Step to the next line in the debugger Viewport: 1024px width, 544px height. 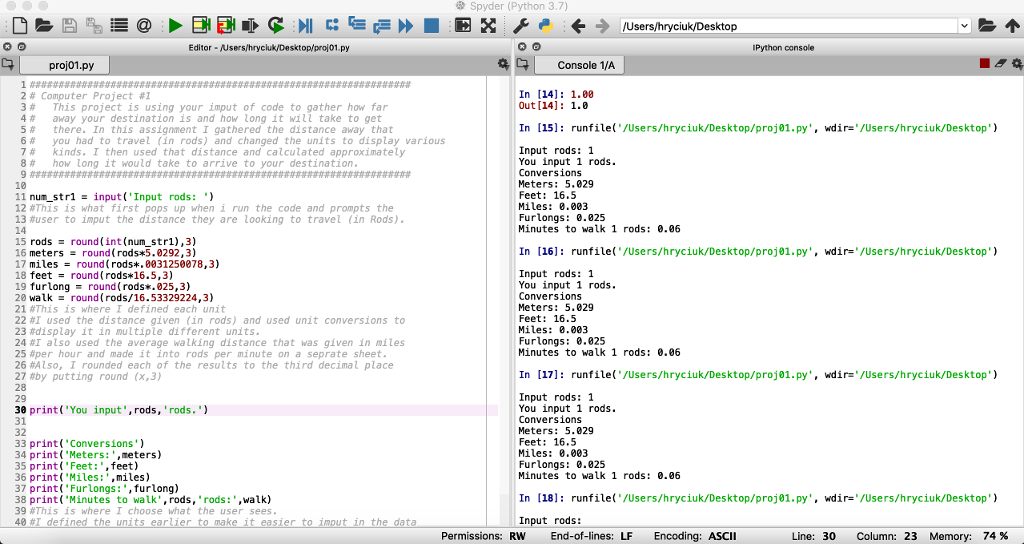click(x=332, y=25)
